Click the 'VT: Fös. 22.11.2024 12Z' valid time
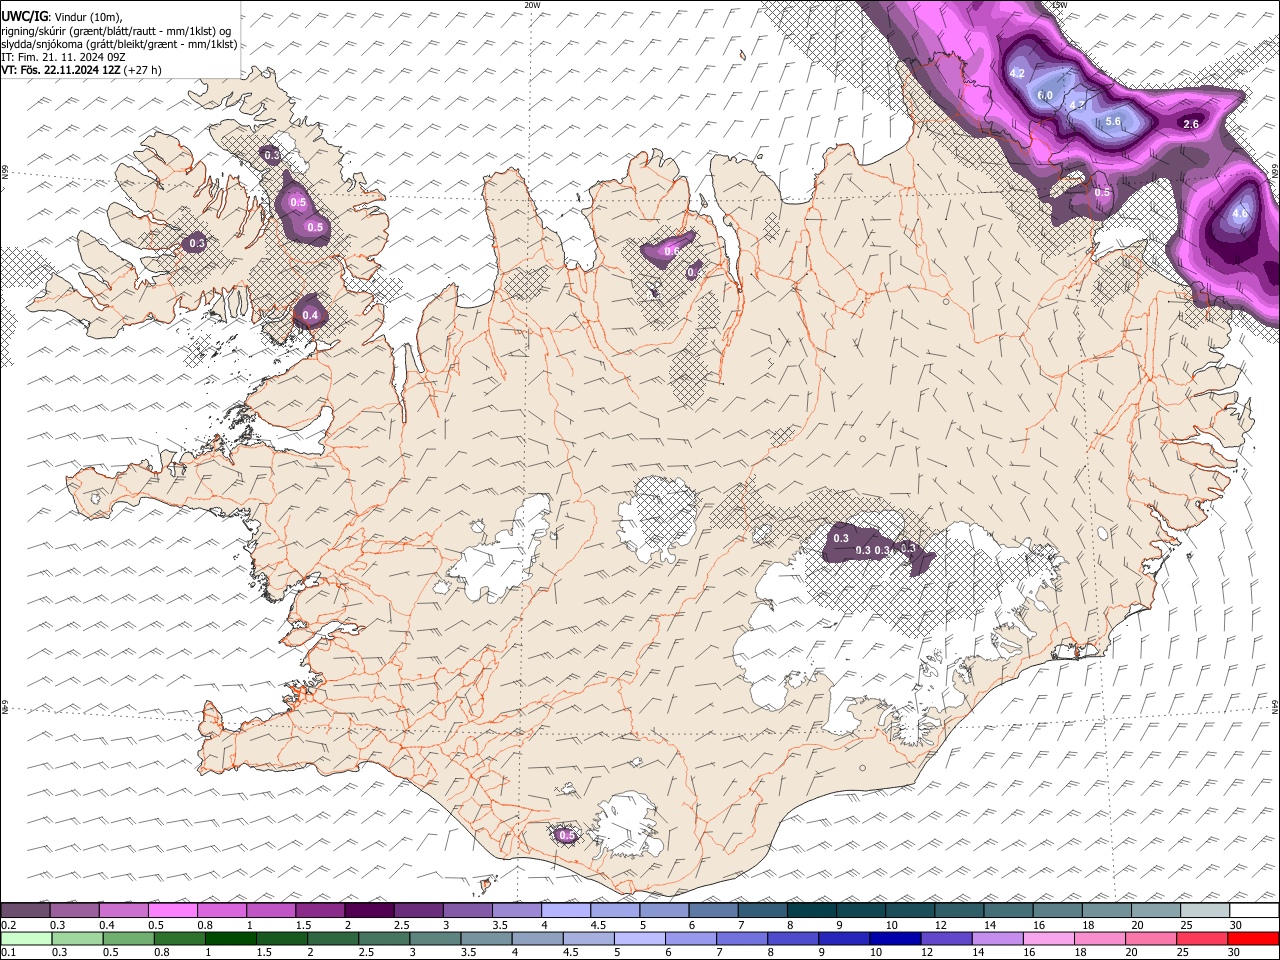This screenshot has height=960, width=1280. click(61, 70)
